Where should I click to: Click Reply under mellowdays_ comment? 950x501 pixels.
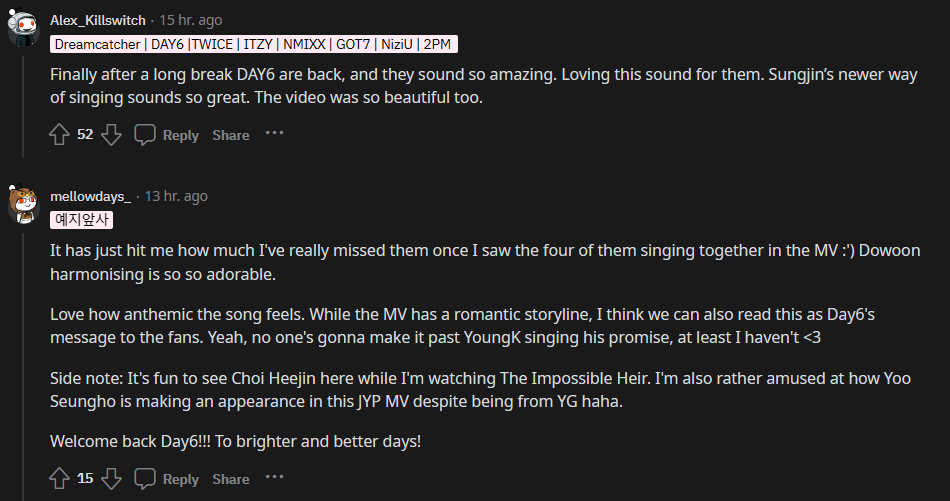(180, 479)
